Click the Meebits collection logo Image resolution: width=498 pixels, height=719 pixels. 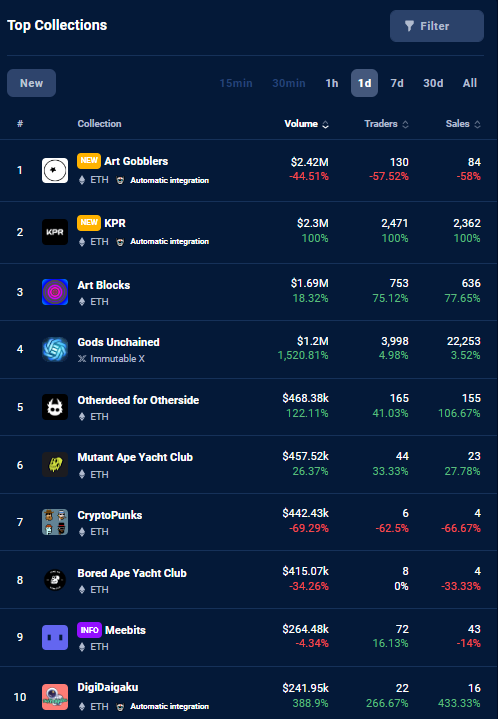(55, 637)
